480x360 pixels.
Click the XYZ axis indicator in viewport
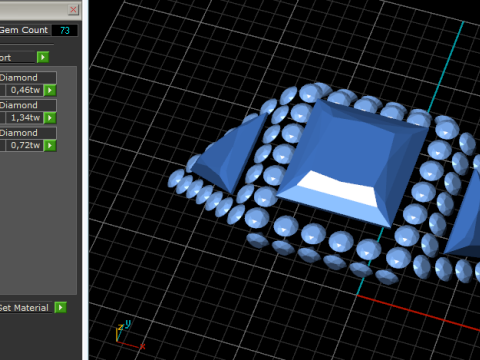click(x=130, y=335)
